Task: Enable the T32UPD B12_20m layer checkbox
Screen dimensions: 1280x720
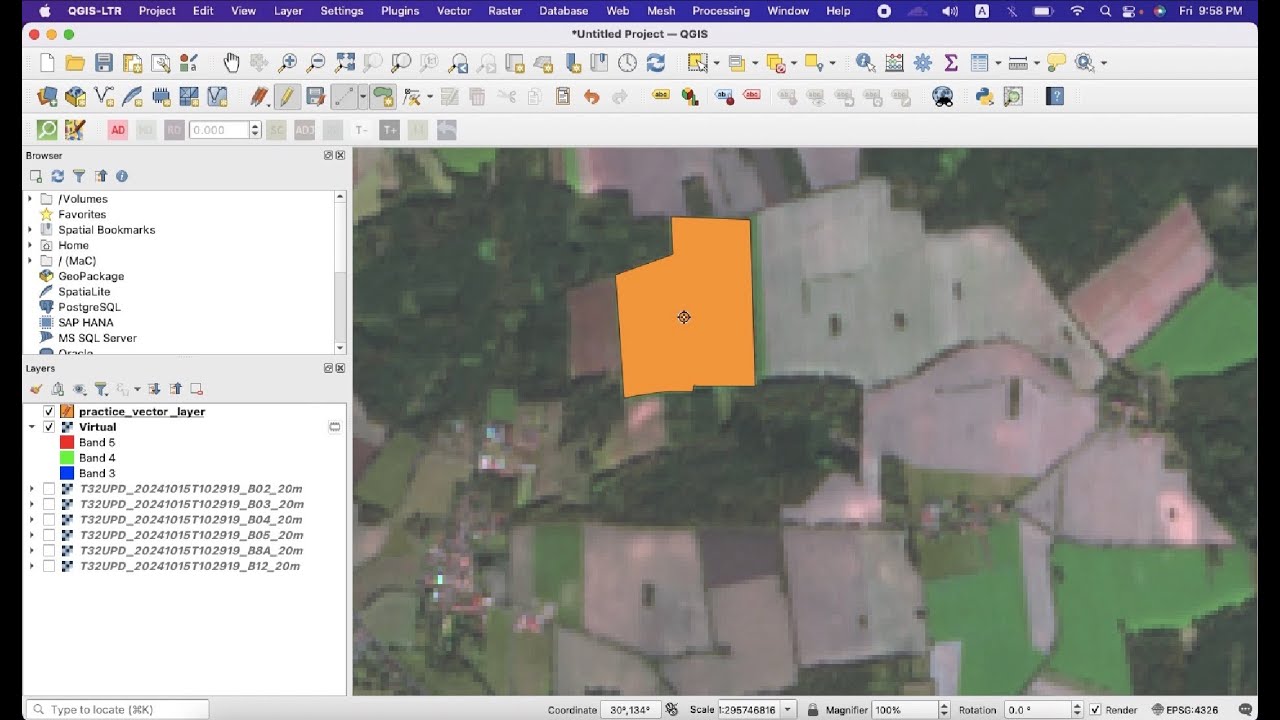Action: 49,566
